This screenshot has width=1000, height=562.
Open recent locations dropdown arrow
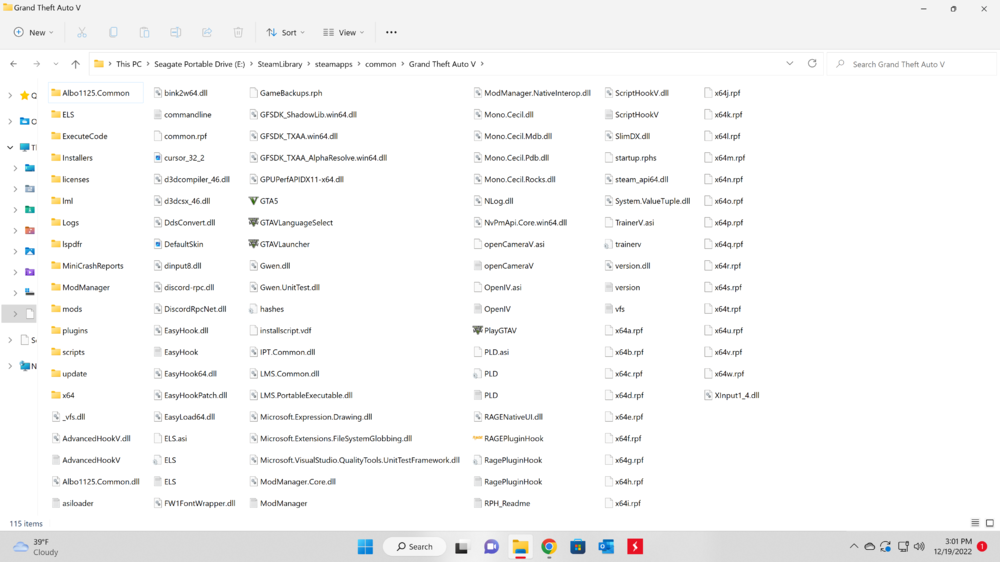coord(56,64)
